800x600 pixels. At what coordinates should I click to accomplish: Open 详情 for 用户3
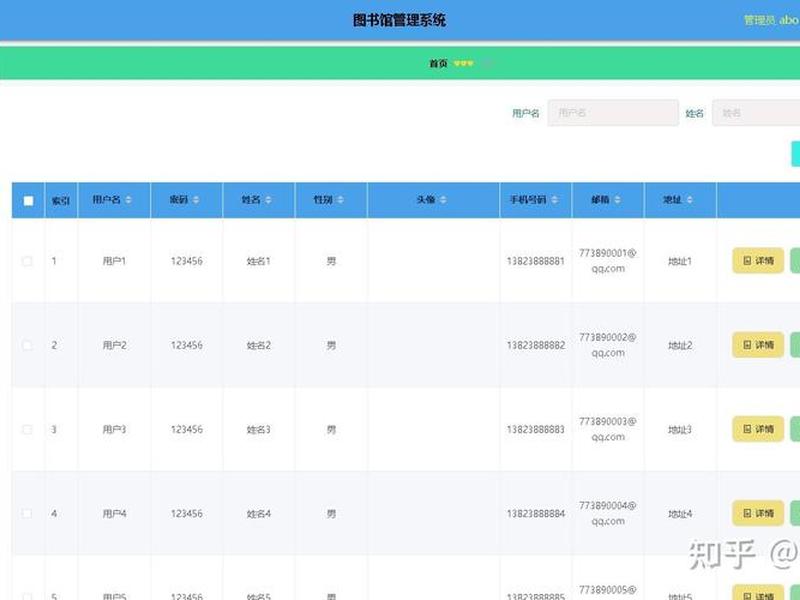pyautogui.click(x=758, y=429)
